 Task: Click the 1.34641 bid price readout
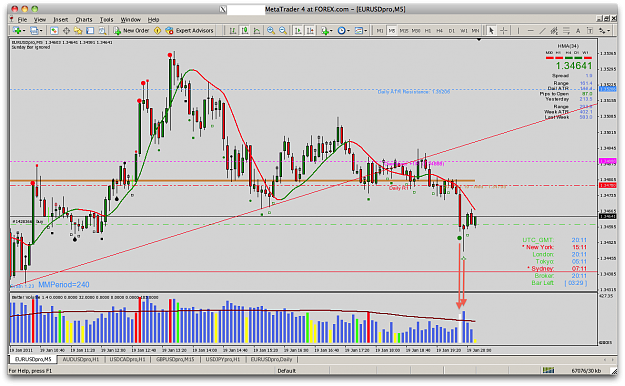tap(574, 66)
